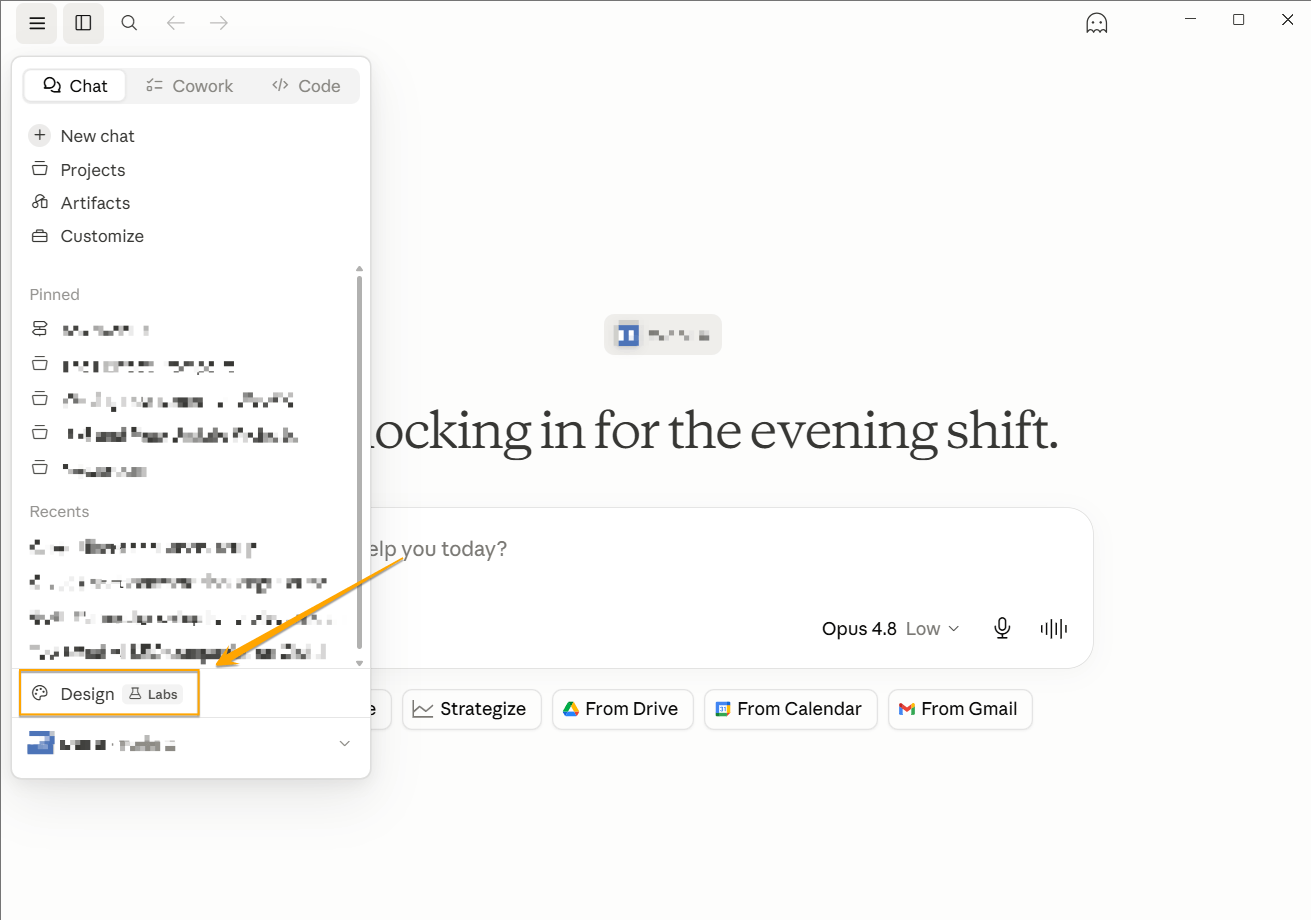Click the Projects folder icon

click(x=40, y=169)
